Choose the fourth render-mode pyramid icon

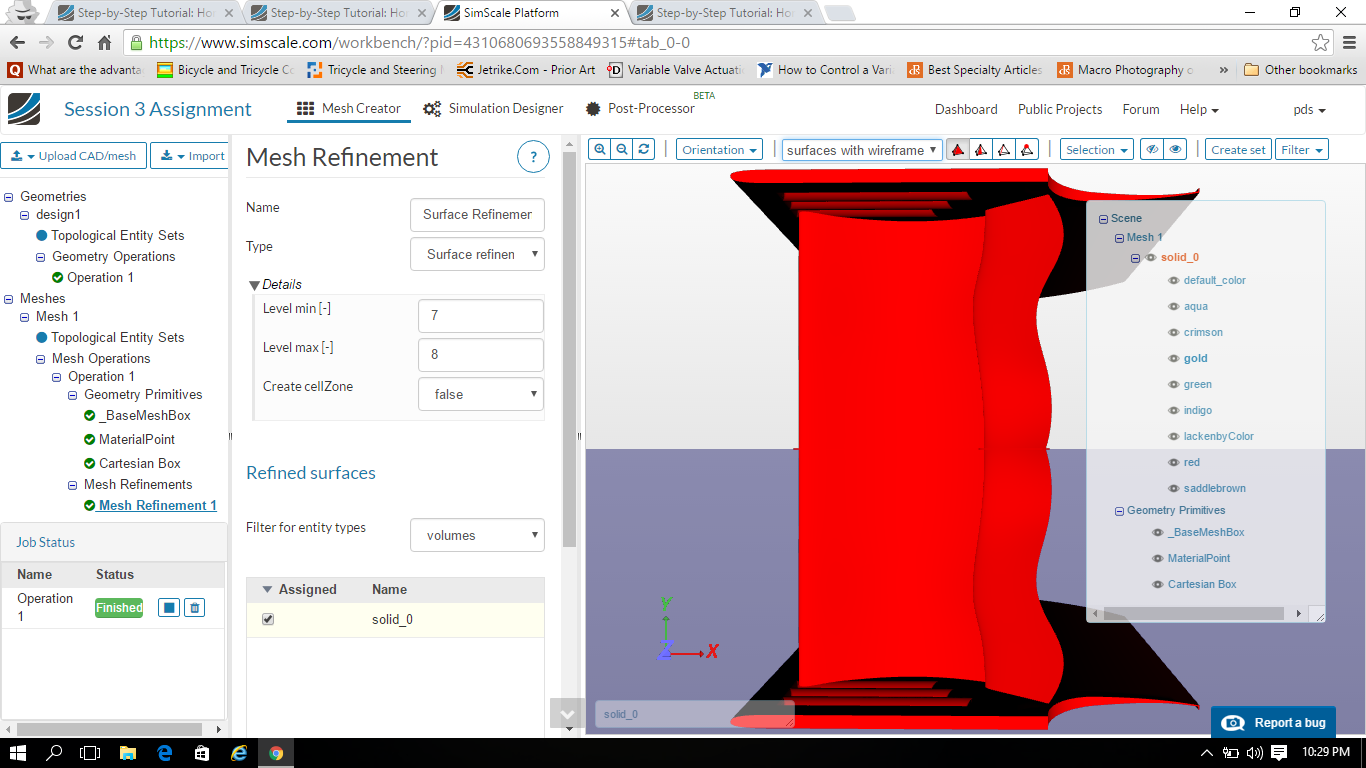pos(1027,150)
